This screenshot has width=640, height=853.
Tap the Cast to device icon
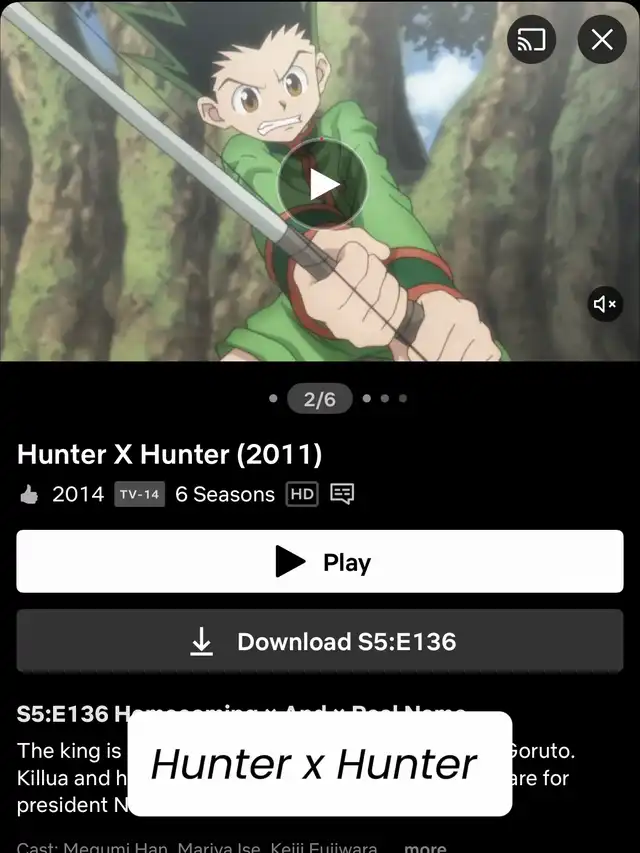point(531,40)
